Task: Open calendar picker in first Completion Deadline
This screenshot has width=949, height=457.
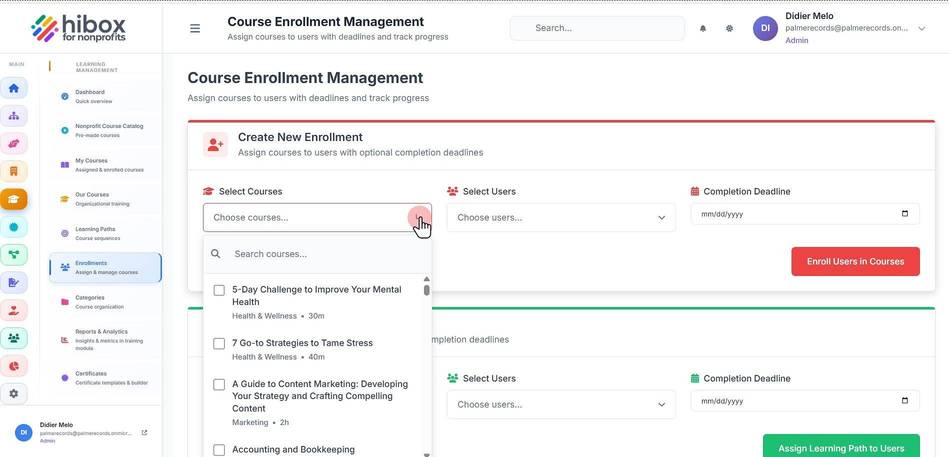Action: 905,214
